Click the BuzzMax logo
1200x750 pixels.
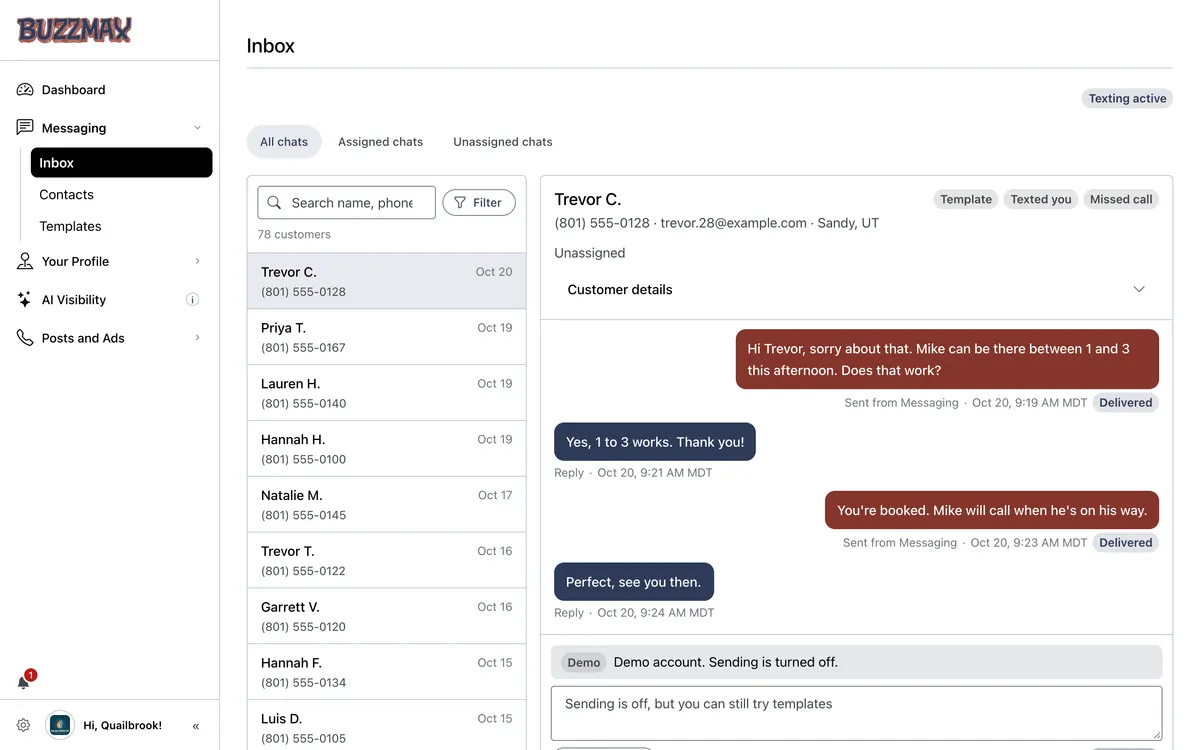(74, 30)
